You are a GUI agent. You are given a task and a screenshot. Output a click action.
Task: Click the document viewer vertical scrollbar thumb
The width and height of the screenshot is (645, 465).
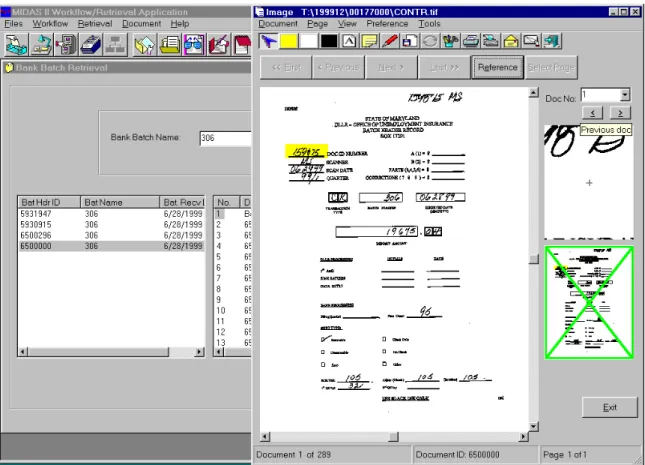tap(534, 258)
